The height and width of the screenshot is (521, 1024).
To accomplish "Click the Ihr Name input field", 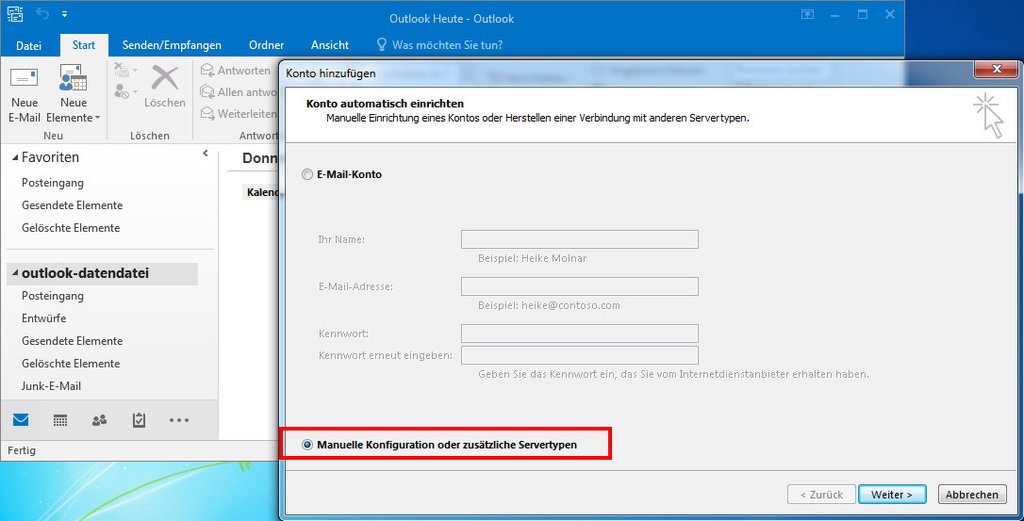I will point(579,239).
